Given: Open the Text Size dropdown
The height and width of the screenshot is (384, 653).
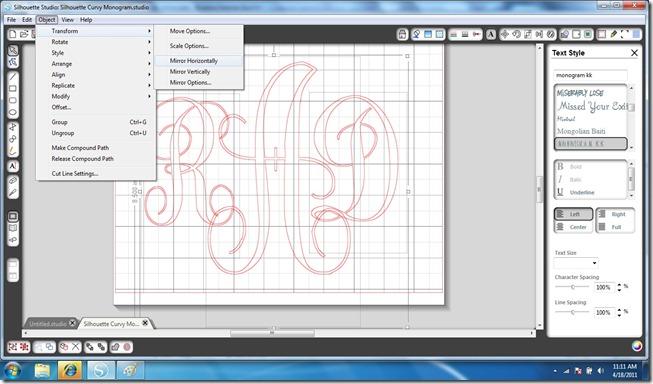Looking at the screenshot, I should tap(576, 263).
